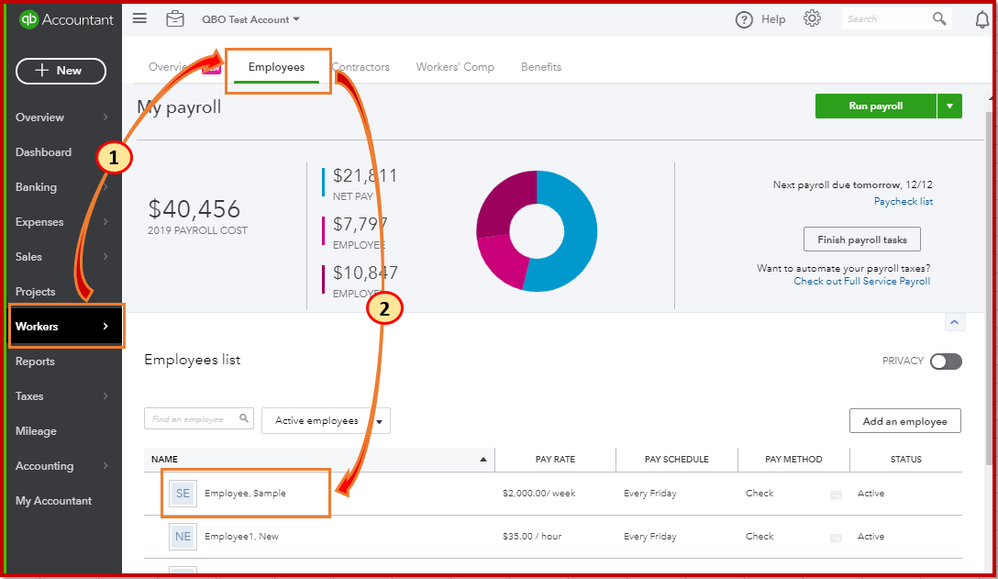Open the Employee1, New name
Viewport: 998px width, 579px height.
[241, 536]
